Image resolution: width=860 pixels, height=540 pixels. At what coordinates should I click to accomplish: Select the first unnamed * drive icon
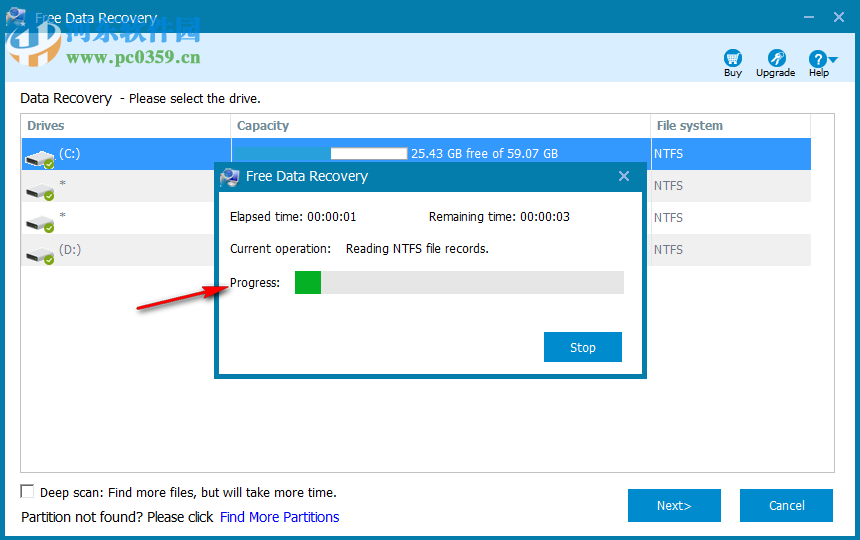click(x=39, y=191)
